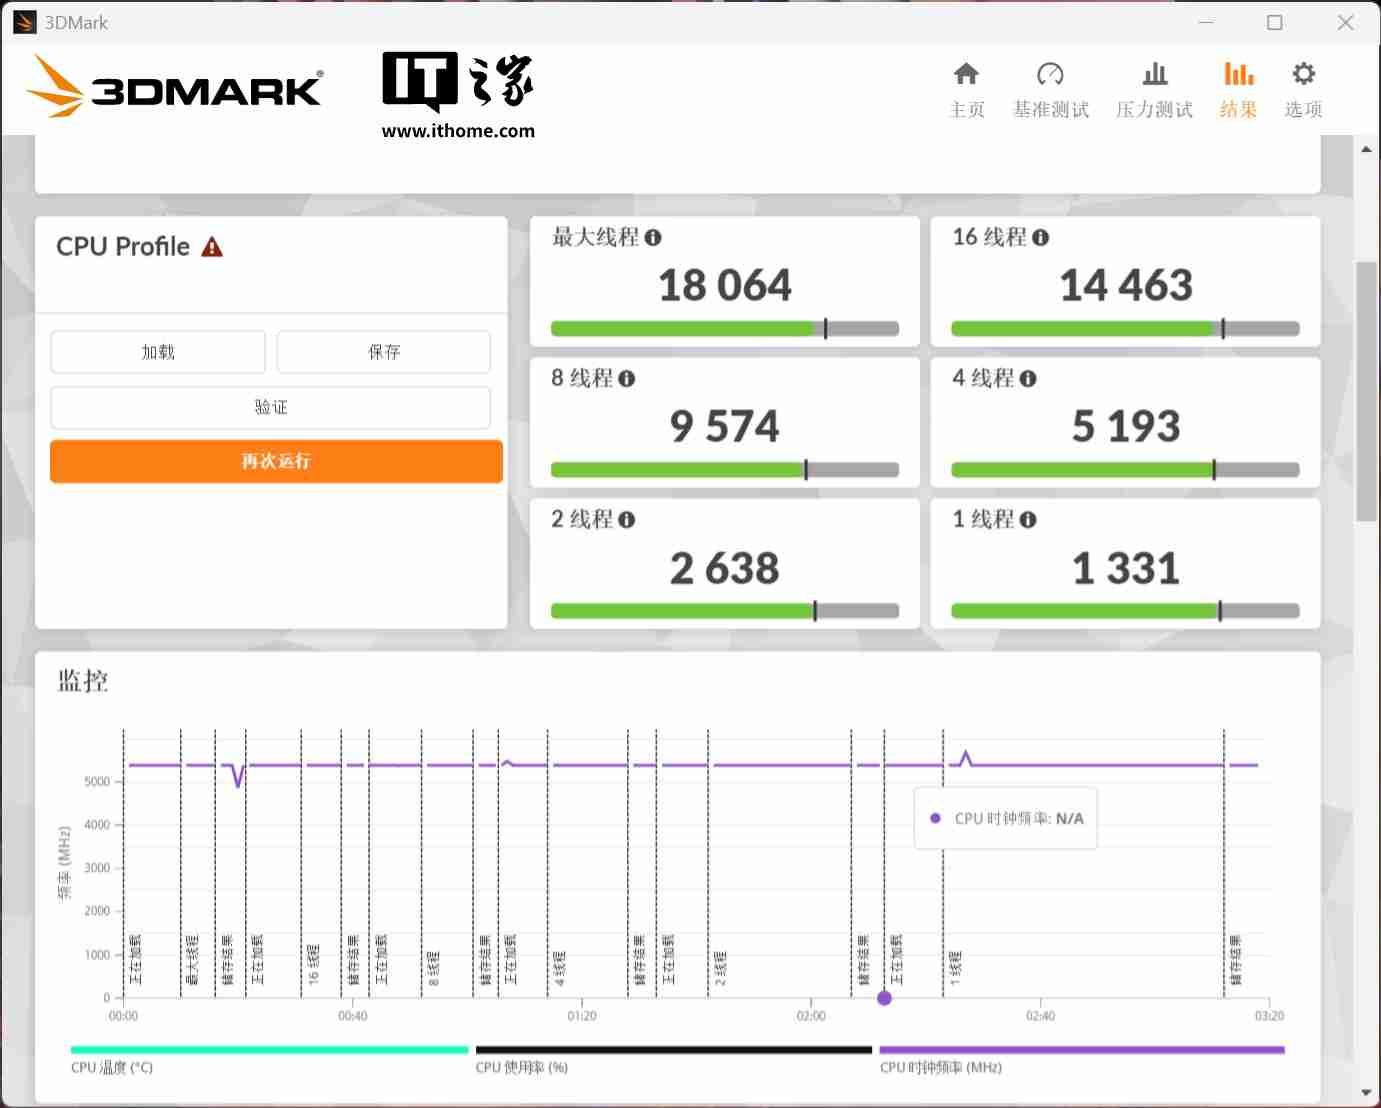Viewport: 1381px width, 1108px height.
Task: Click info icon next to 4 线程
Action: 1028,379
